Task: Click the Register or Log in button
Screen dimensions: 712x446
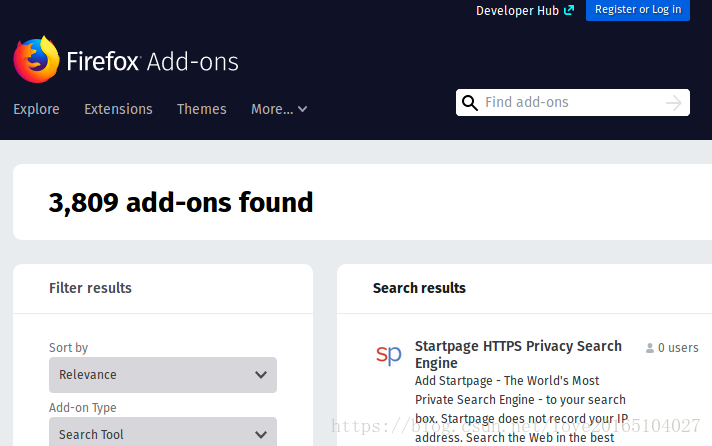Action: [638, 10]
